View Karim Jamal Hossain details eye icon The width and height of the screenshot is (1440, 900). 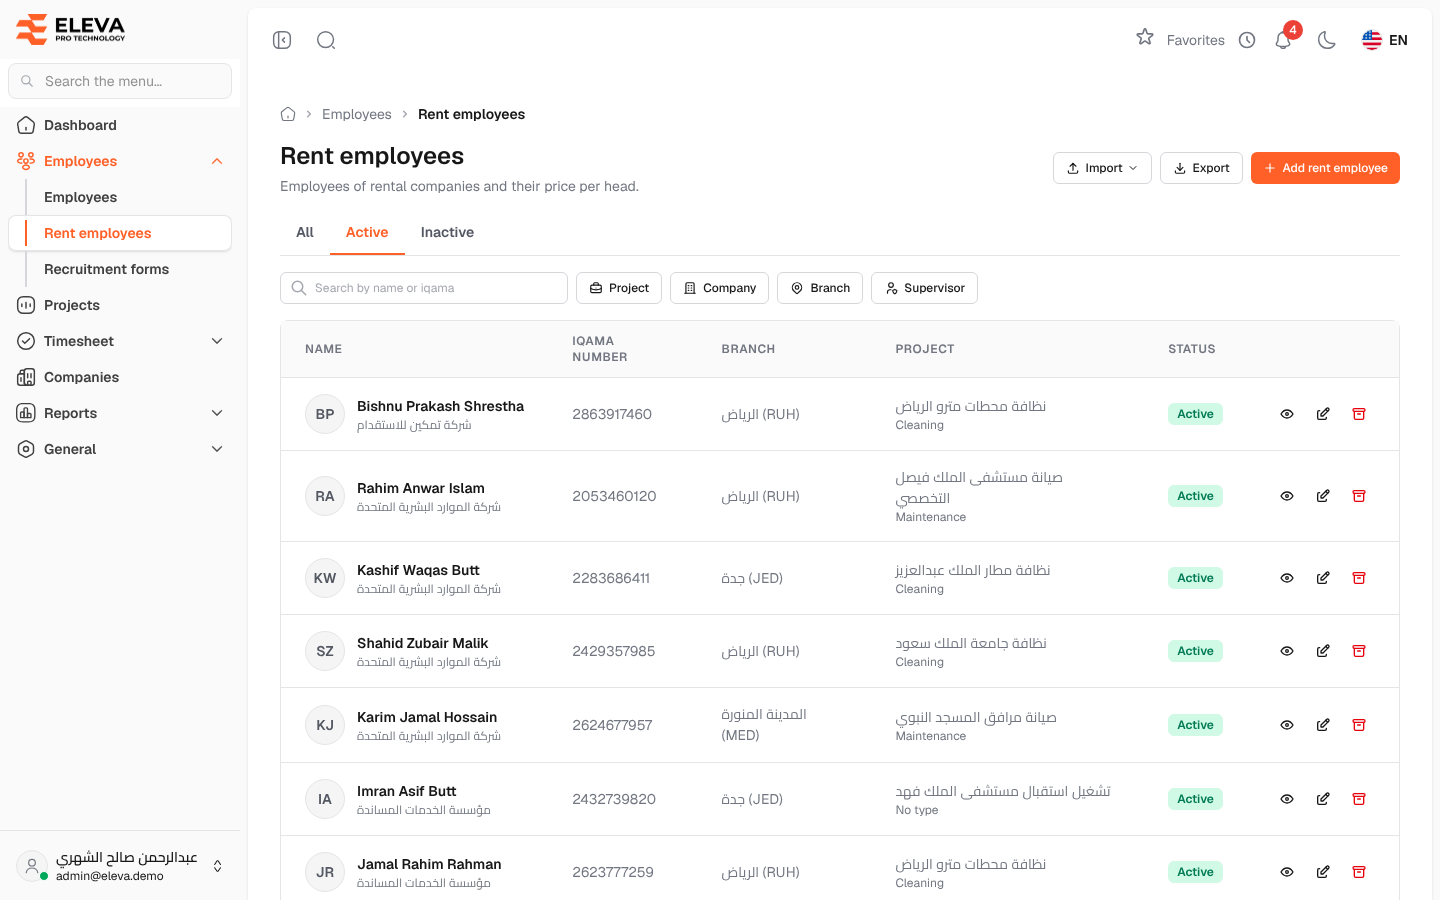[1287, 725]
